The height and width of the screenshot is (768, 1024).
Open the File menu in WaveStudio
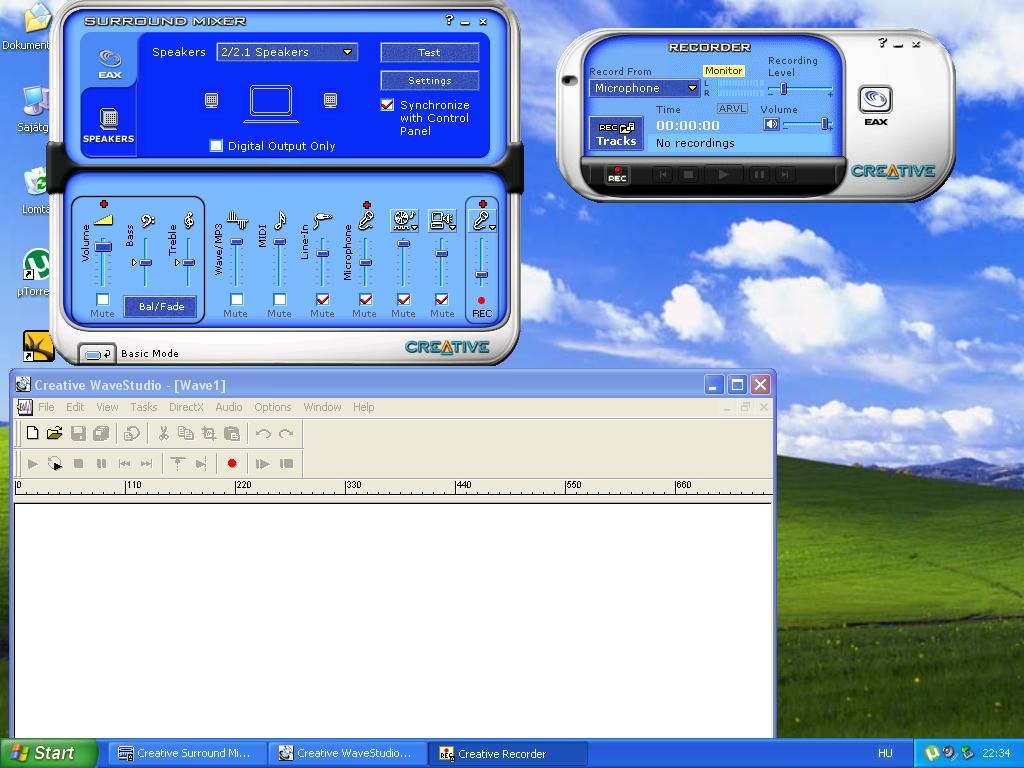(46, 407)
